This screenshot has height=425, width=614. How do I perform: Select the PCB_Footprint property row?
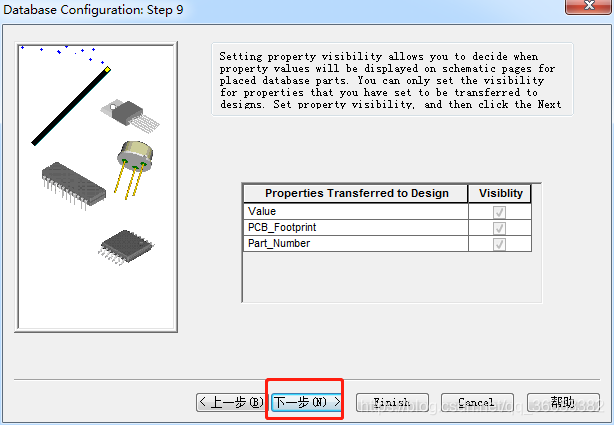[x=355, y=227]
